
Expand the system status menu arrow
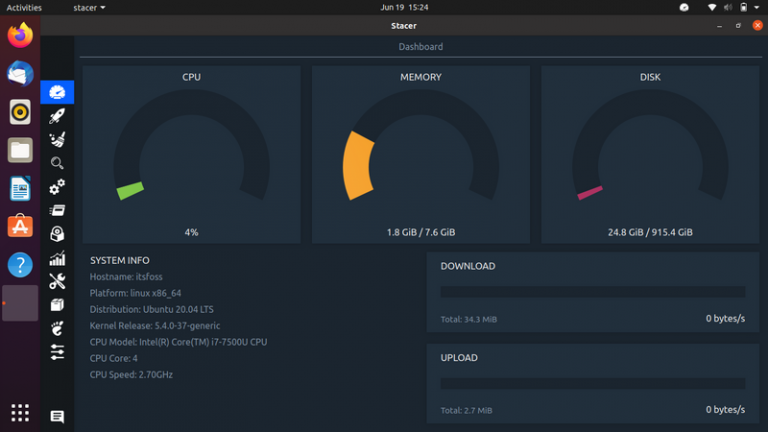tap(756, 7)
